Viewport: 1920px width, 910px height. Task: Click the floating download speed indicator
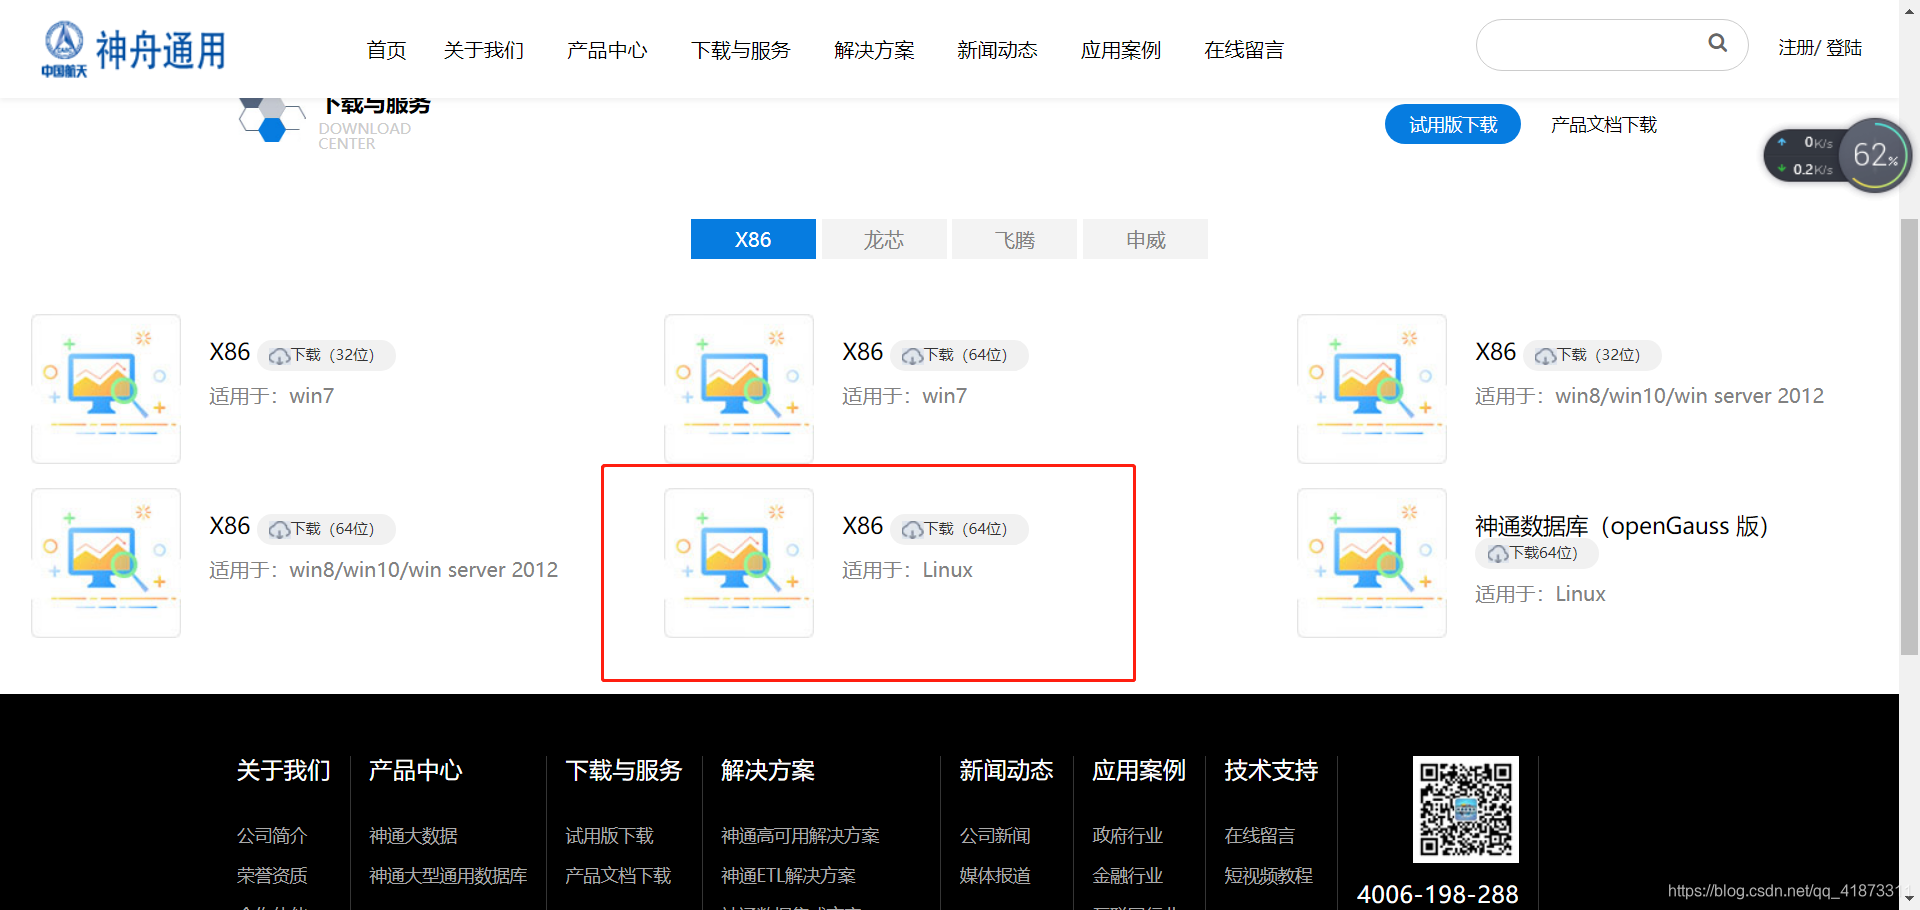(x=1803, y=155)
